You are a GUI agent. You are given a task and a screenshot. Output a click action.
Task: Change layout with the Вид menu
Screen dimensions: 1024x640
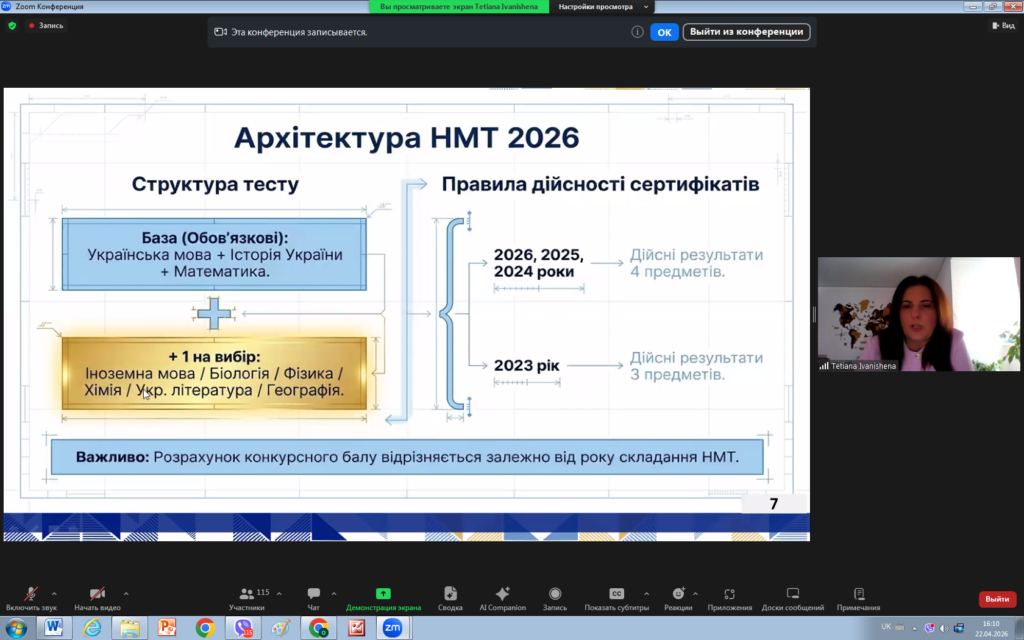pyautogui.click(x=1002, y=25)
